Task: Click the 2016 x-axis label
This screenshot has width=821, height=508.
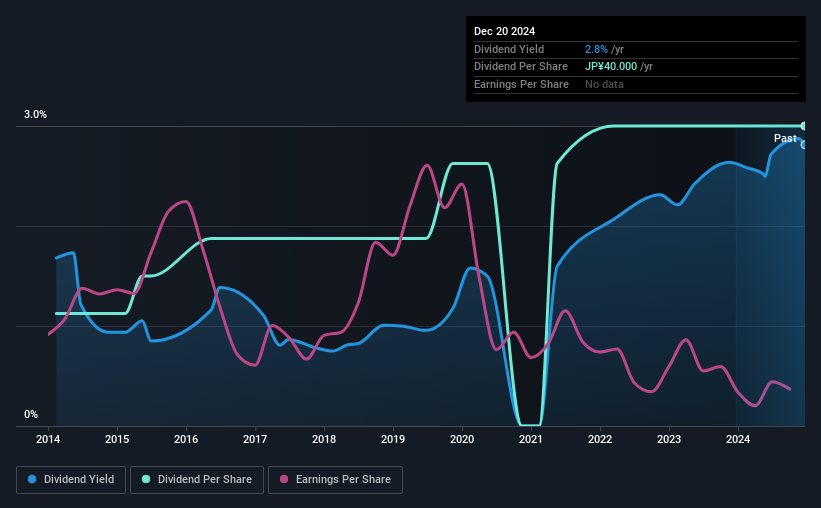Action: tap(186, 439)
